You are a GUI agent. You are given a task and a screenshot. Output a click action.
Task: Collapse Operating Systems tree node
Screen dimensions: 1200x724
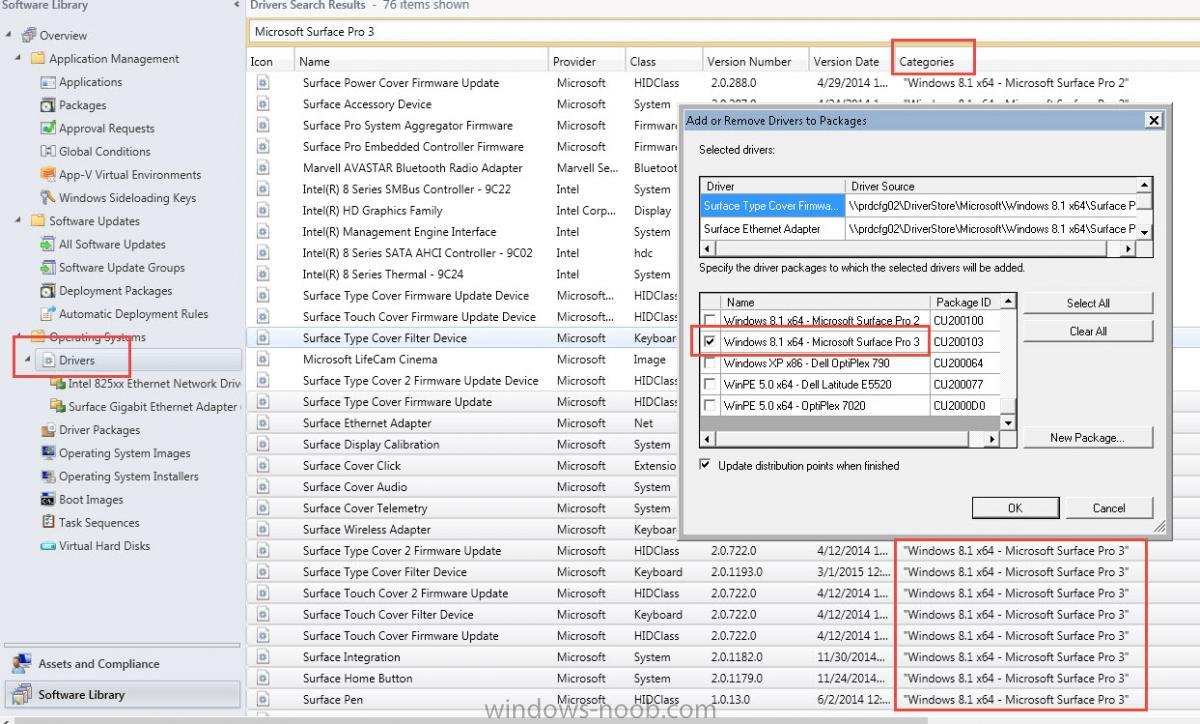pyautogui.click(x=19, y=337)
